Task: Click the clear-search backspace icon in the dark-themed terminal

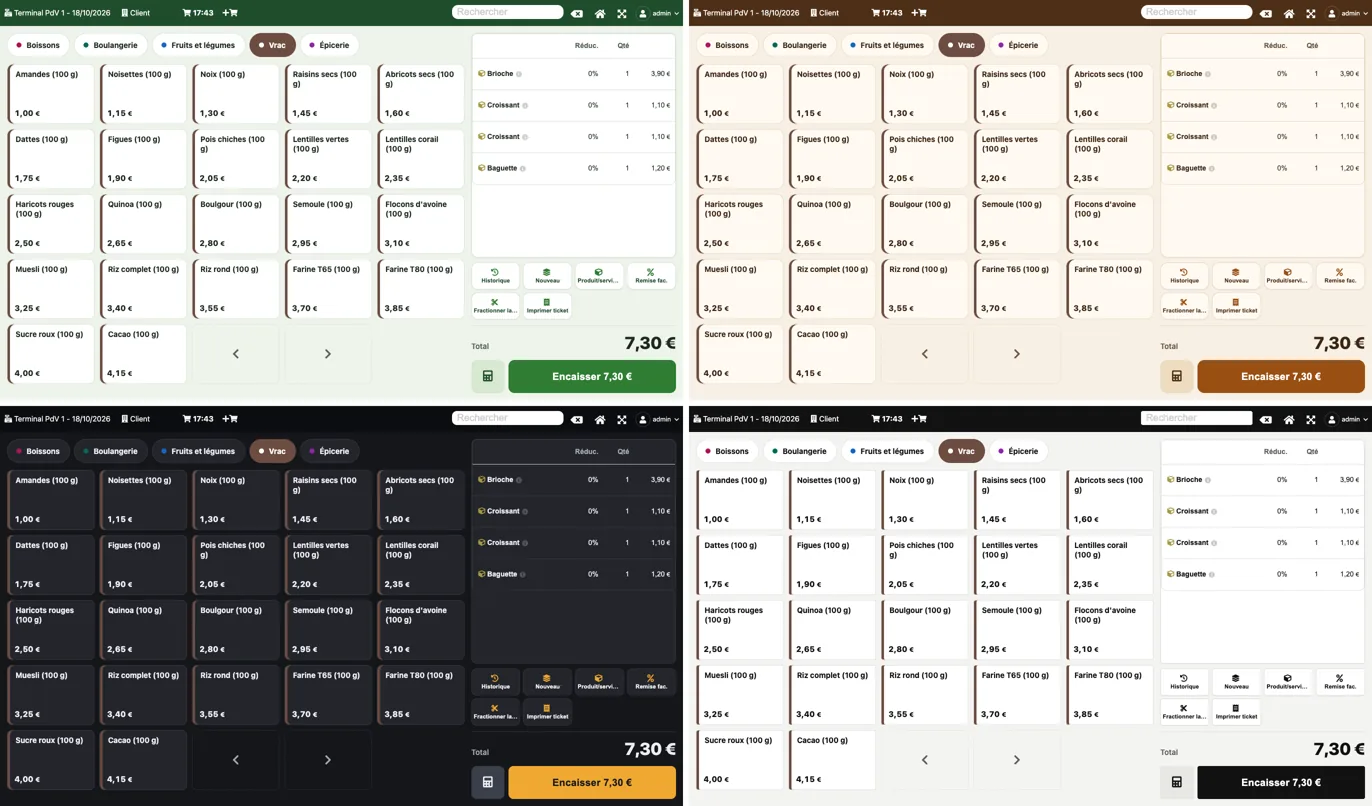Action: point(577,419)
